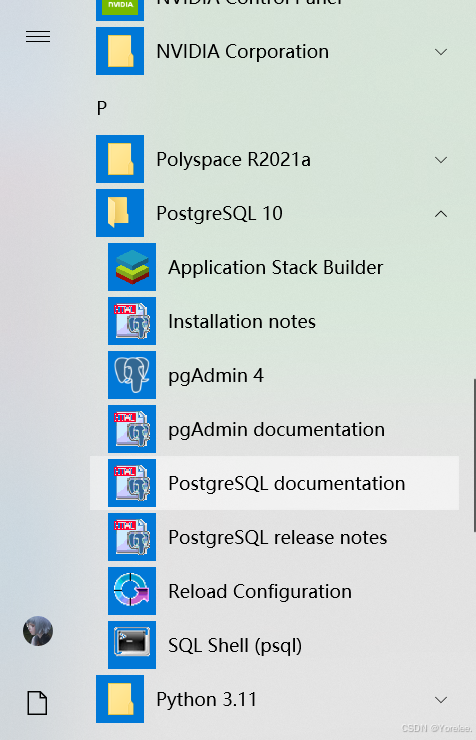Open the PostgreSQL release notes label
This screenshot has width=476, height=740.
click(278, 538)
